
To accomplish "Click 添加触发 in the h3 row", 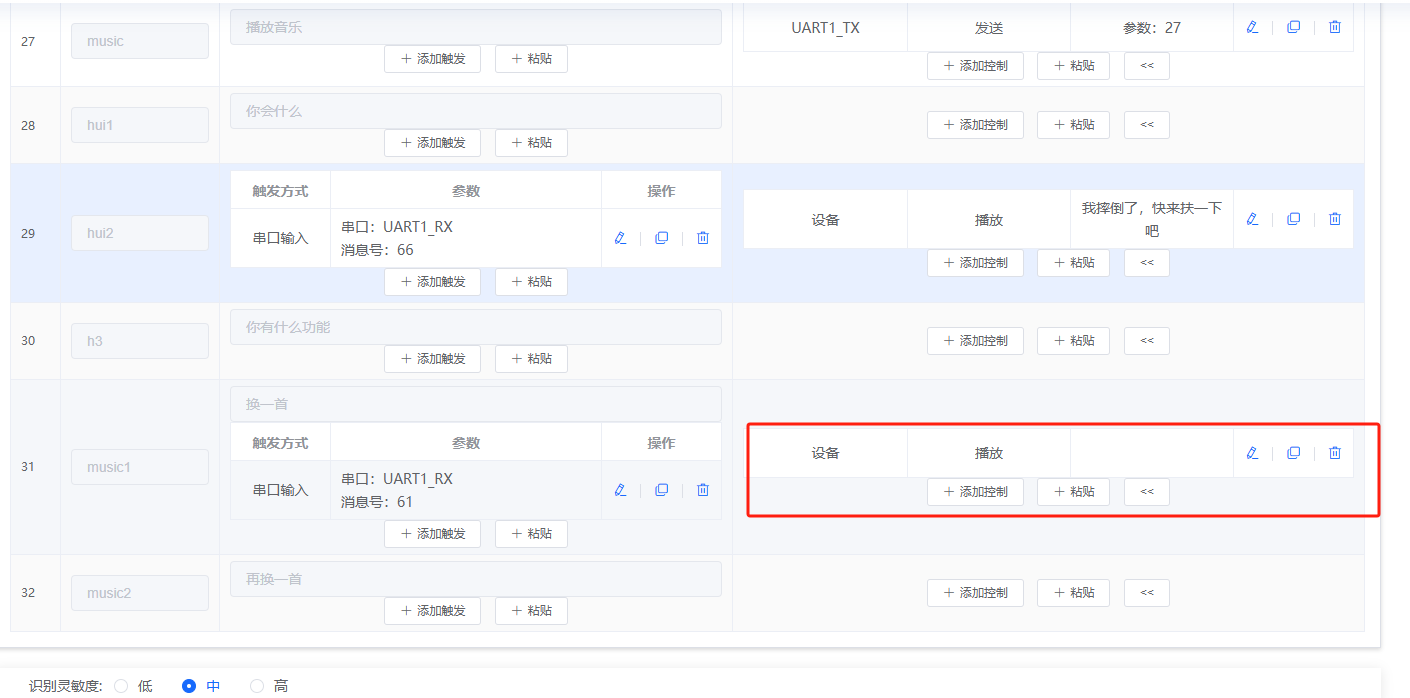I will click(432, 359).
